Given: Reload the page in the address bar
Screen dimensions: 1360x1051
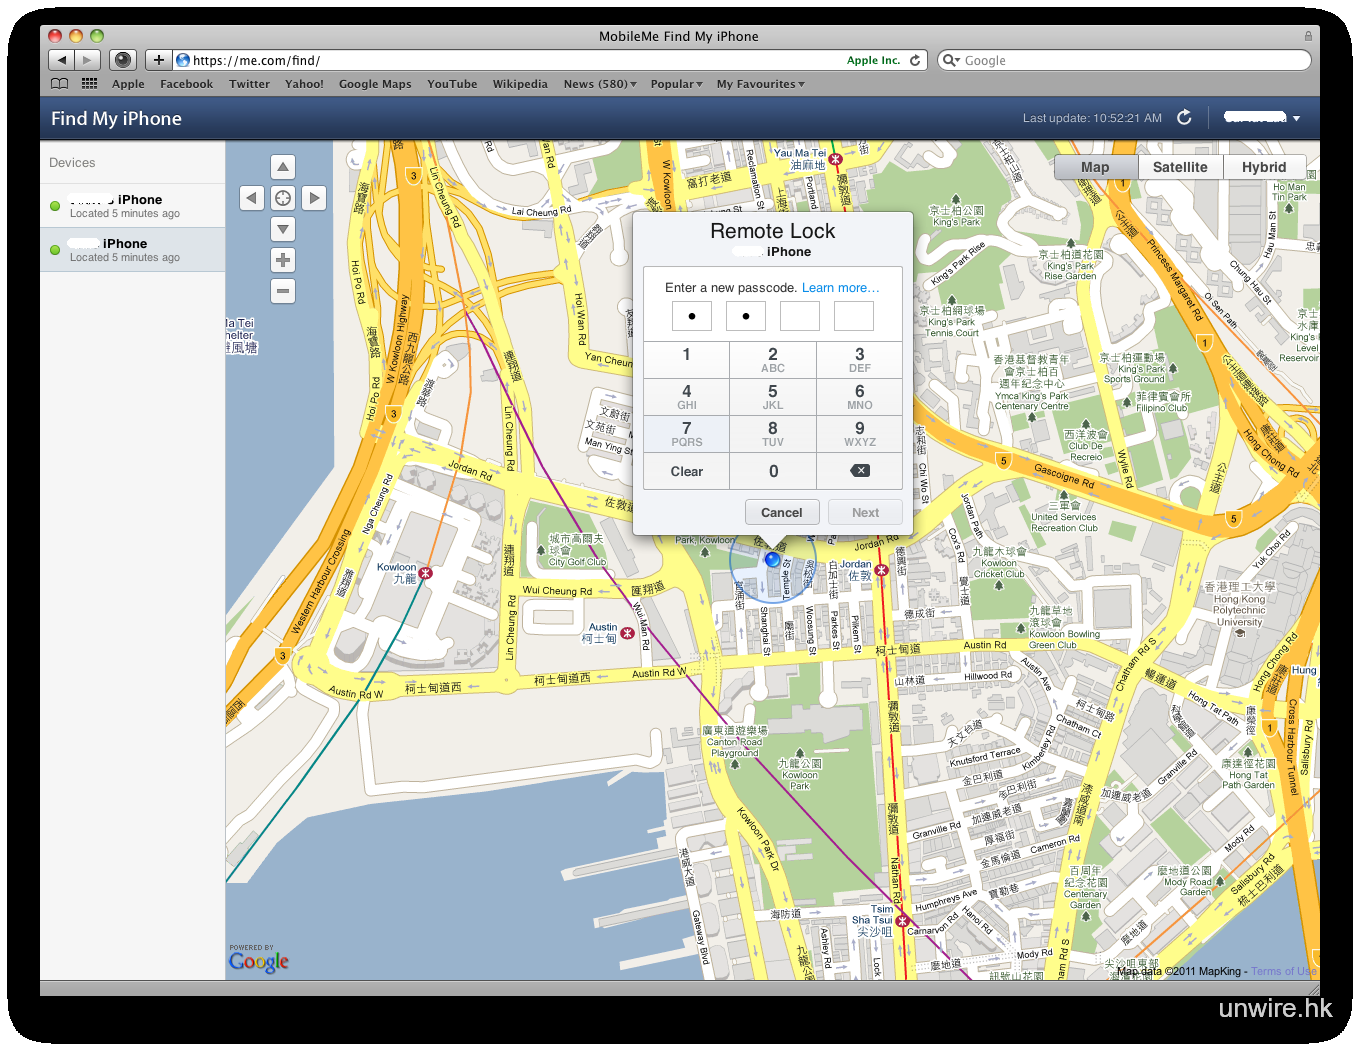Looking at the screenshot, I should pos(915,60).
